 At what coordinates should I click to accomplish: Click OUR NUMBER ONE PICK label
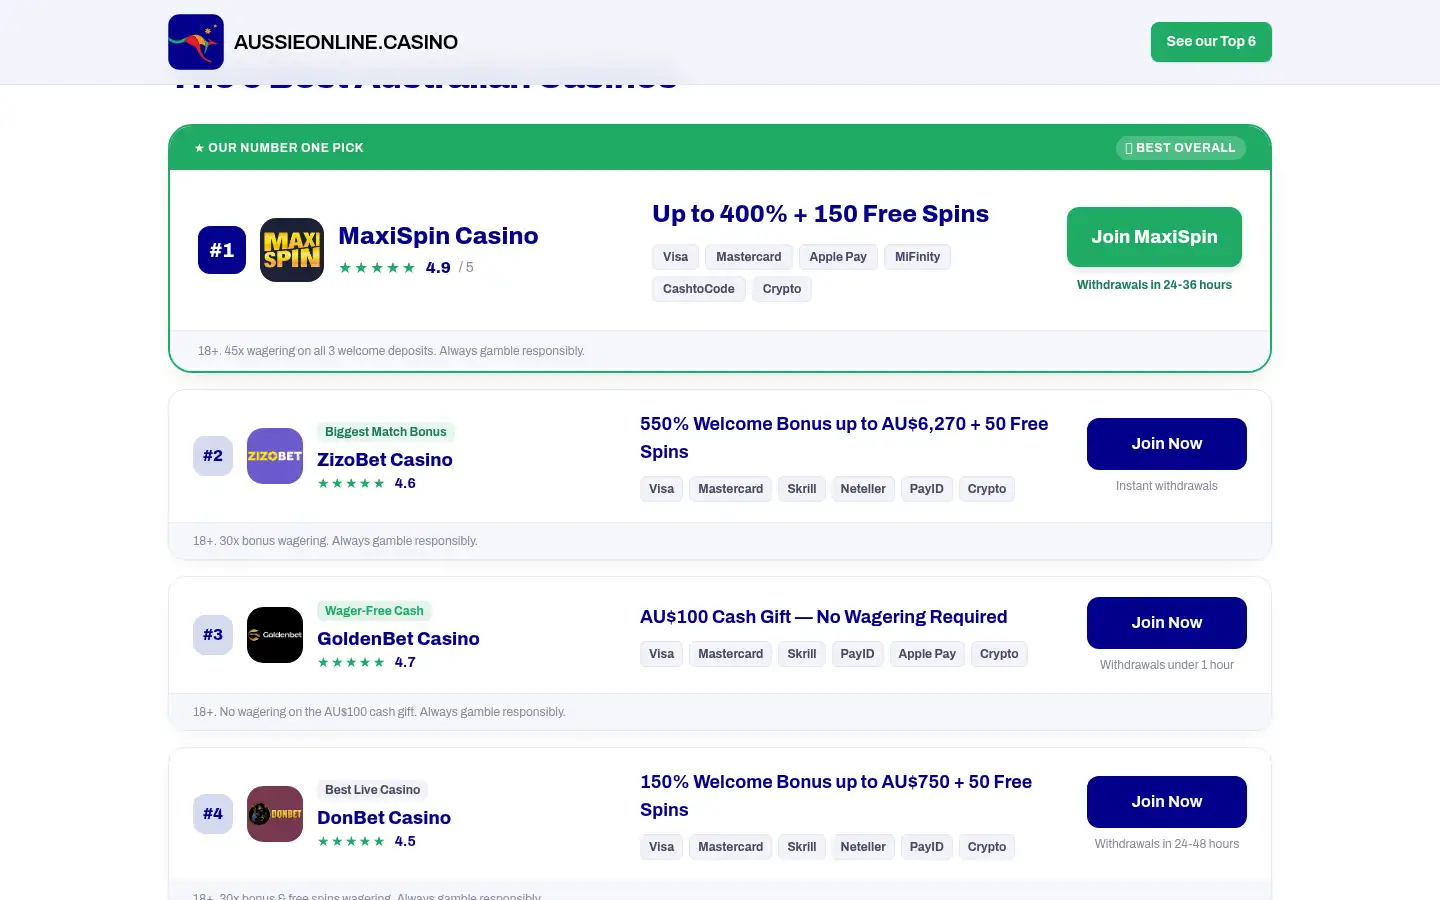coord(279,148)
